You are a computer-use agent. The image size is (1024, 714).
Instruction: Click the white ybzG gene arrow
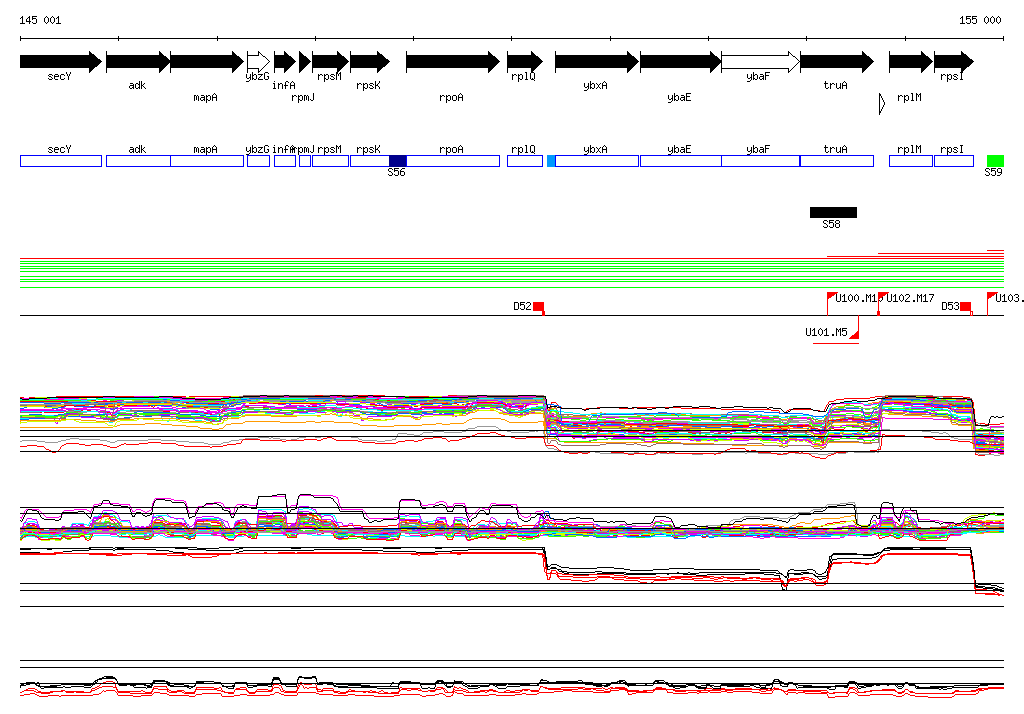pyautogui.click(x=259, y=62)
